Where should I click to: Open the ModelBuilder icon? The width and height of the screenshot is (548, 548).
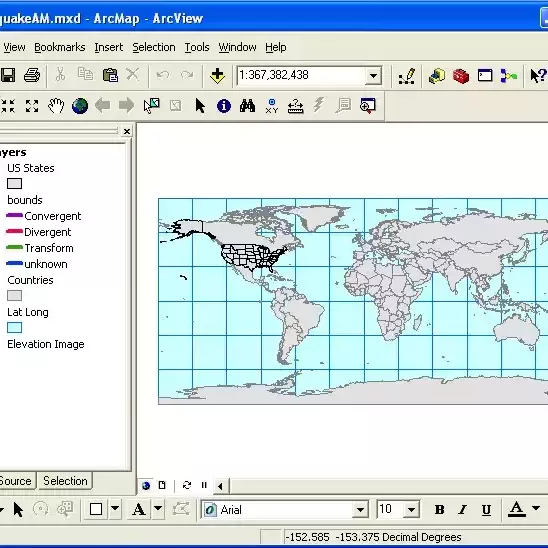click(x=509, y=75)
